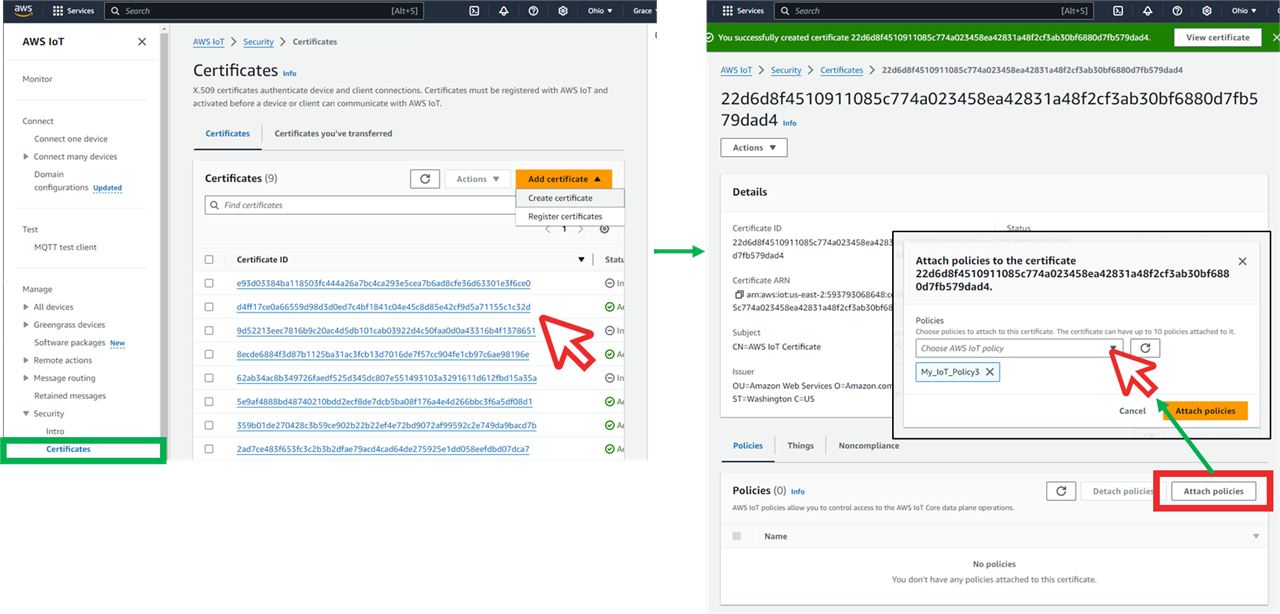Switch to Certificates you've transferred tab
This screenshot has width=1280, height=614.
coord(333,133)
